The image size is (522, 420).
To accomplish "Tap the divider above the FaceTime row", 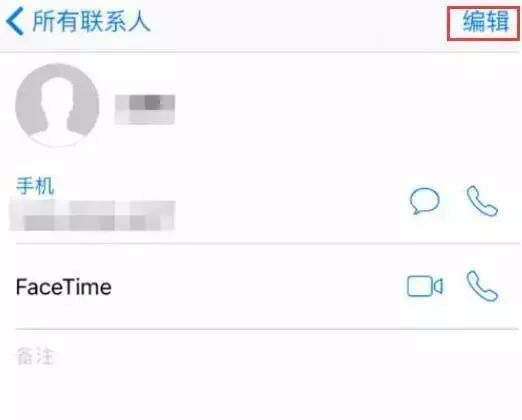I will [268, 244].
